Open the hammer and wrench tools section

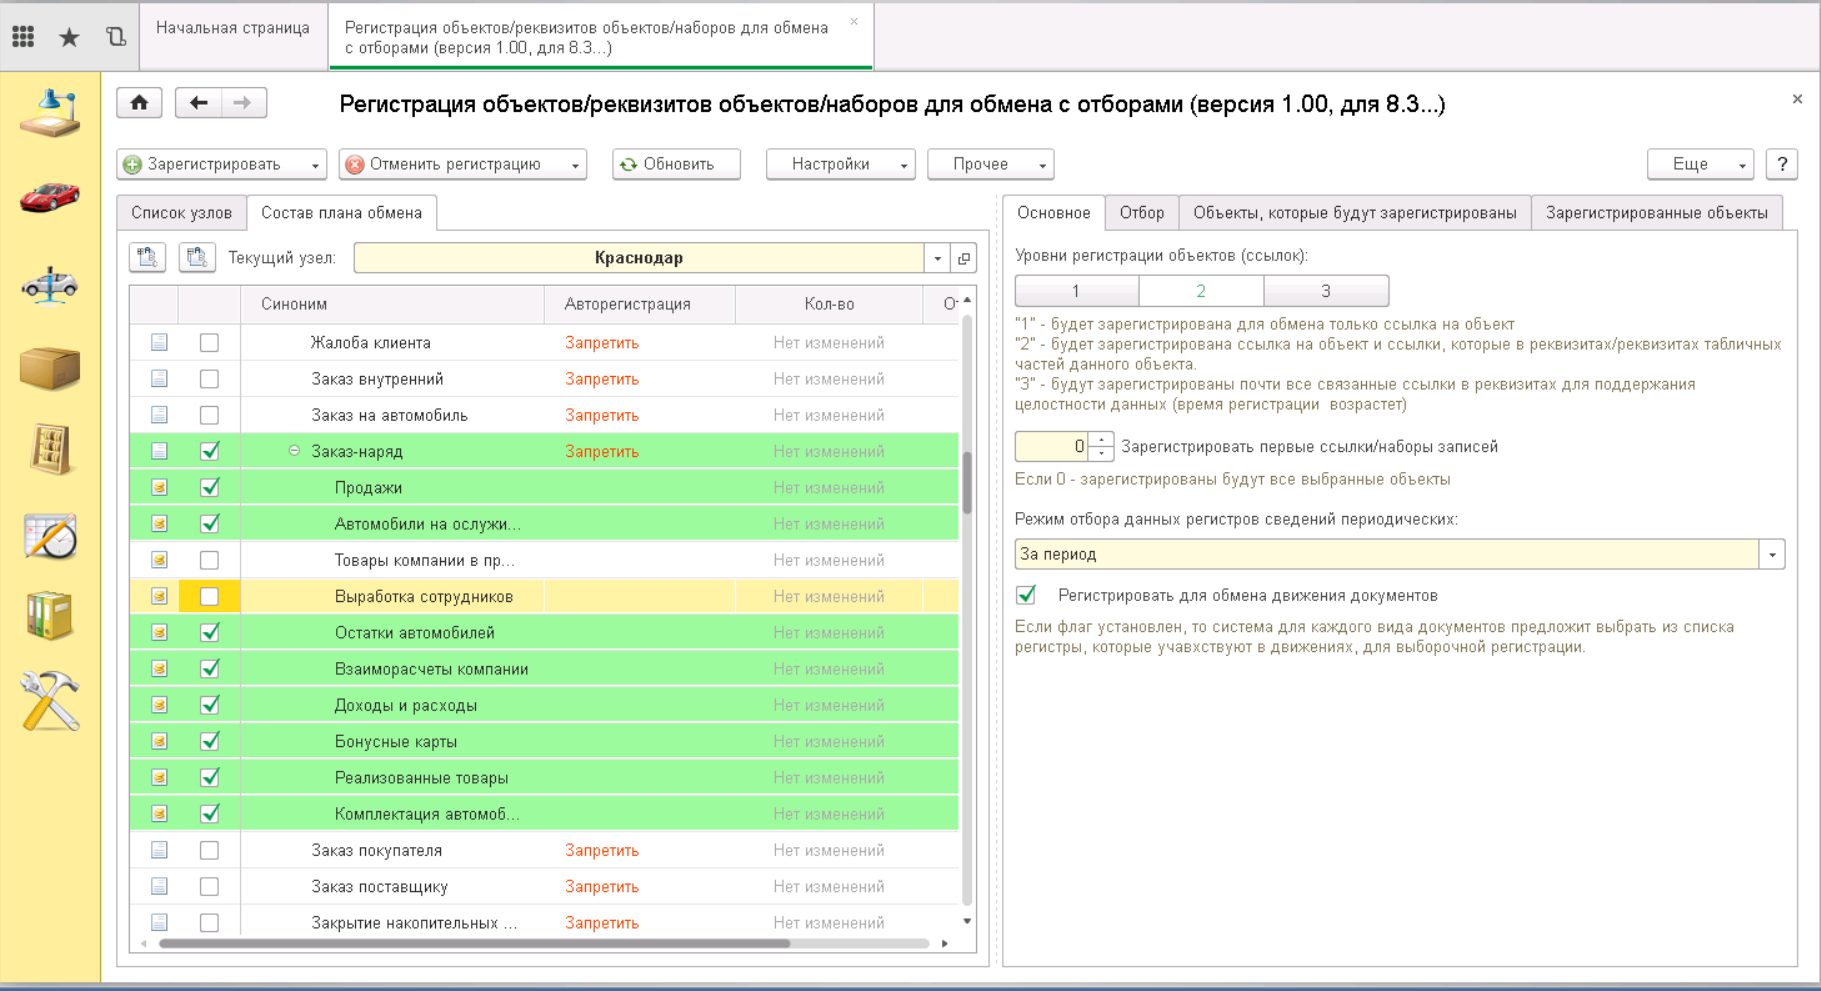click(x=49, y=700)
